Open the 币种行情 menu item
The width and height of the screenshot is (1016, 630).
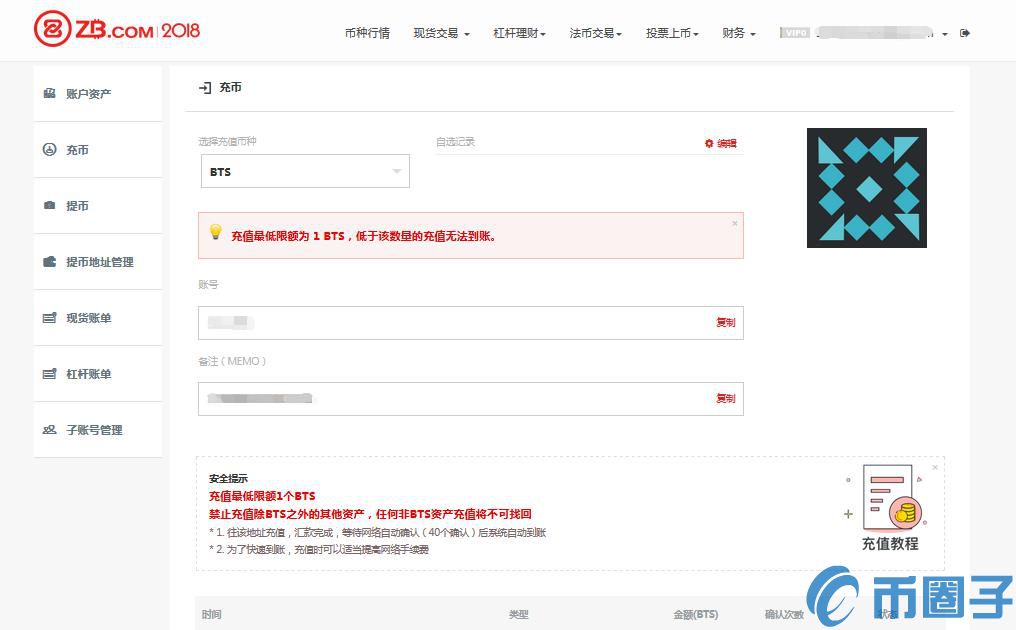[x=367, y=33]
